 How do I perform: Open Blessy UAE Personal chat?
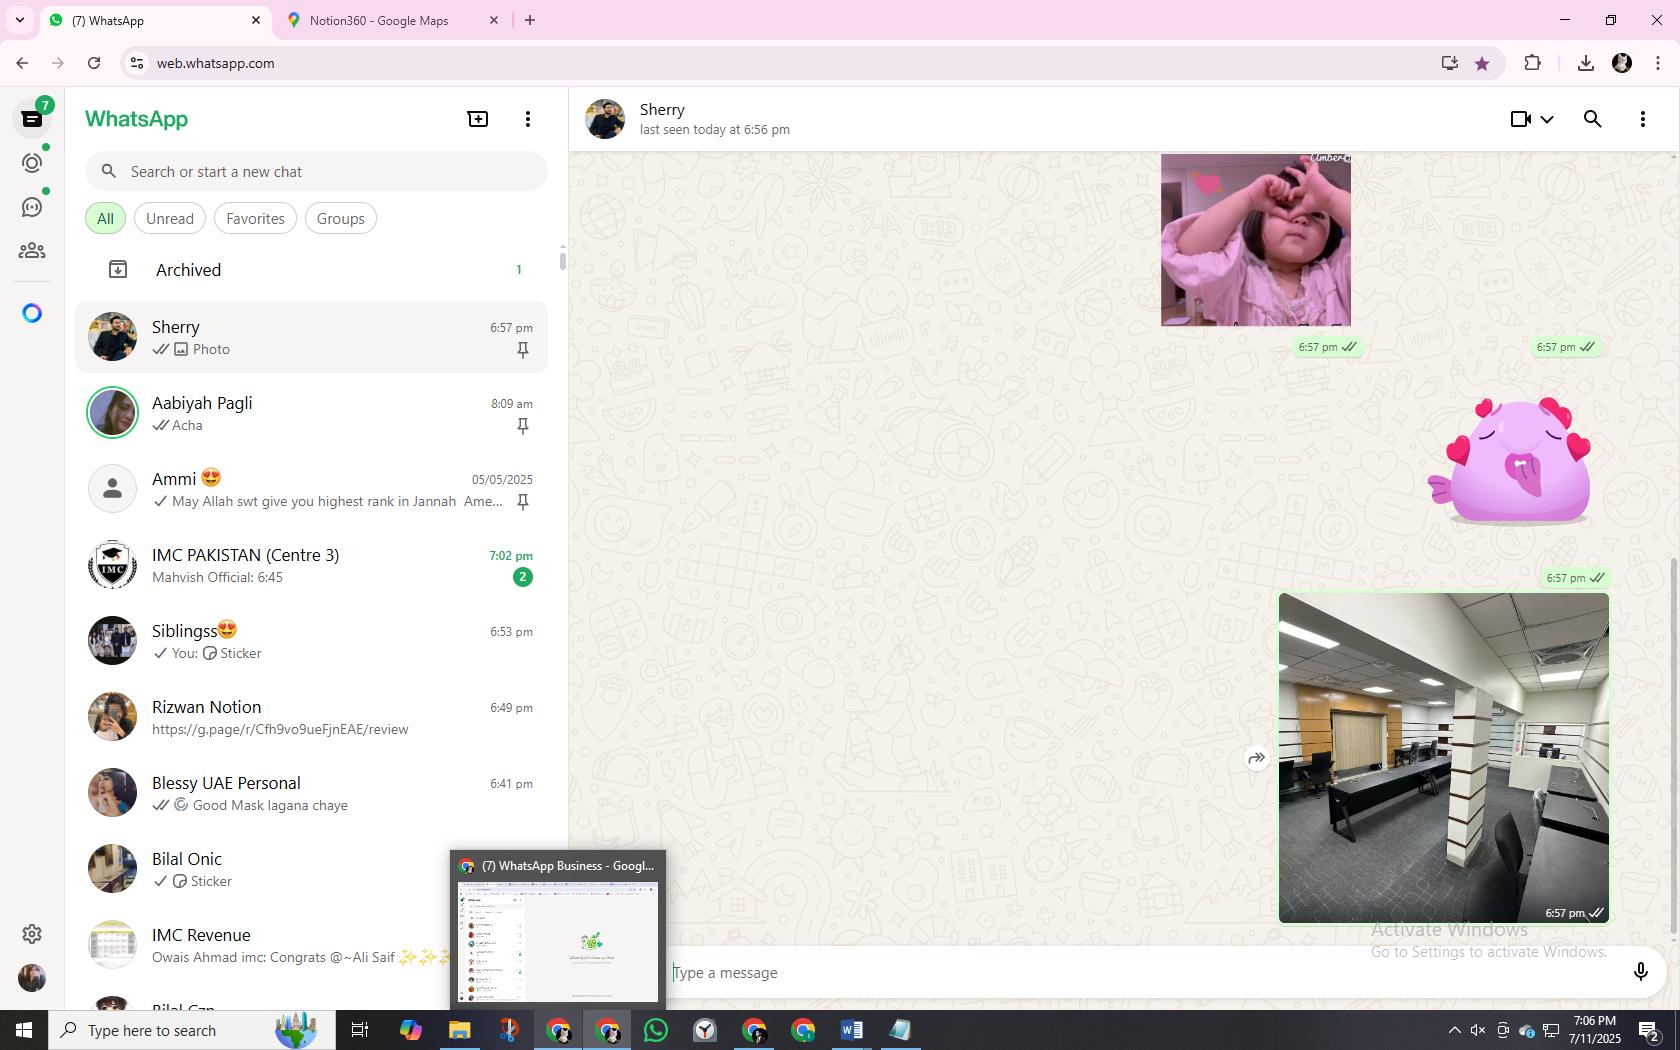coord(312,793)
